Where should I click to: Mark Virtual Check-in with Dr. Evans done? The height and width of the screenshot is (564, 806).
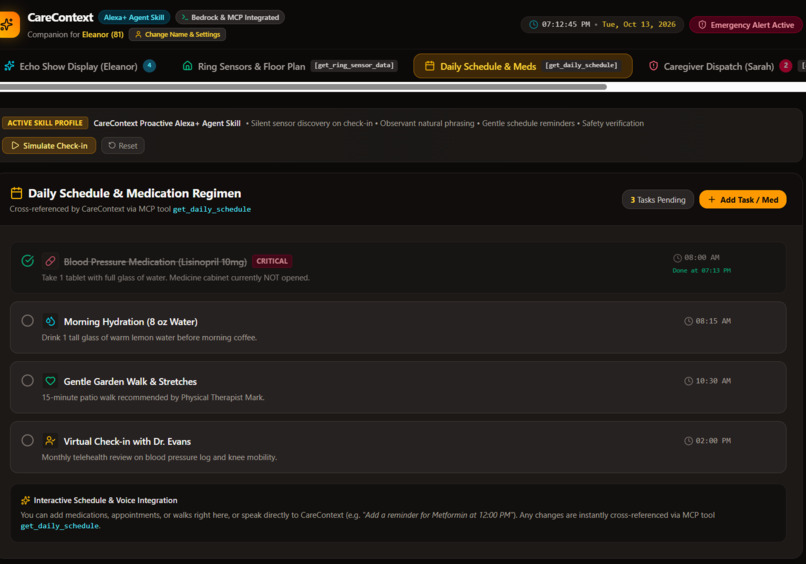coord(28,441)
